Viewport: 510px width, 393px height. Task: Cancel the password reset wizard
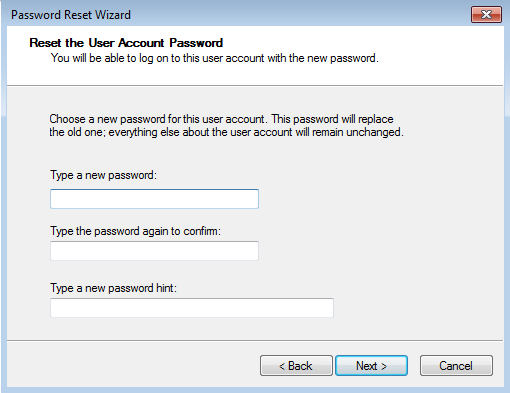point(456,366)
